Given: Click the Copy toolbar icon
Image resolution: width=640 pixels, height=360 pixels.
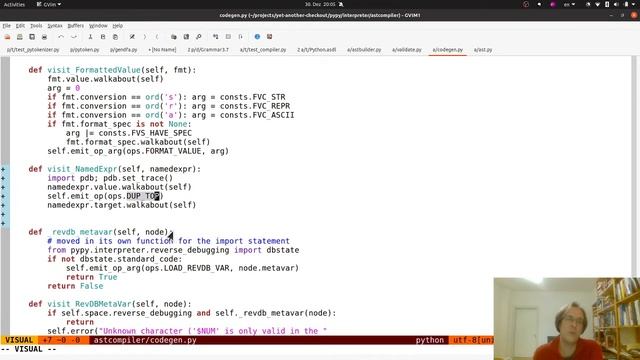Looking at the screenshot, I should coord(103,37).
